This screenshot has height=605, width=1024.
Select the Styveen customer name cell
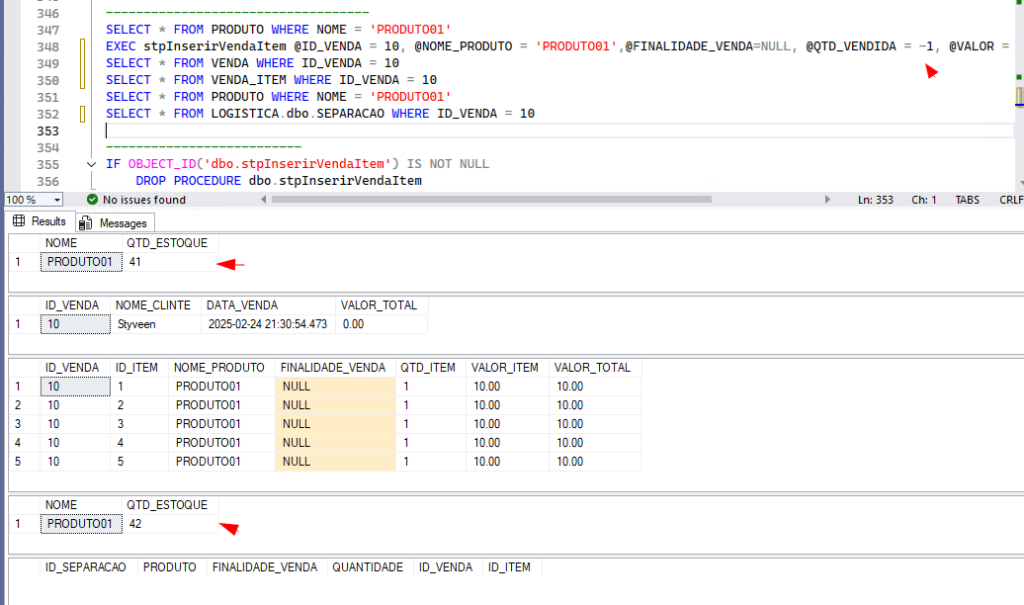pos(154,324)
